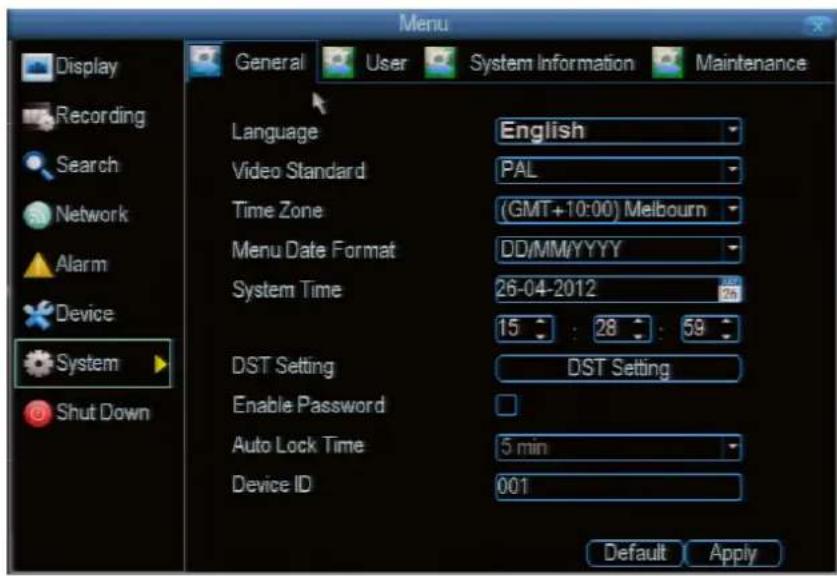The width and height of the screenshot is (837, 576).
Task: Click the green Network globe icon
Action: [37, 215]
